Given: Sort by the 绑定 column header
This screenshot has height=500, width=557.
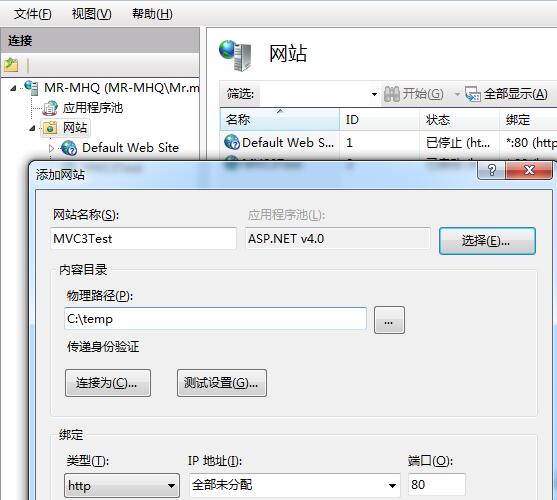Looking at the screenshot, I should tap(528, 120).
